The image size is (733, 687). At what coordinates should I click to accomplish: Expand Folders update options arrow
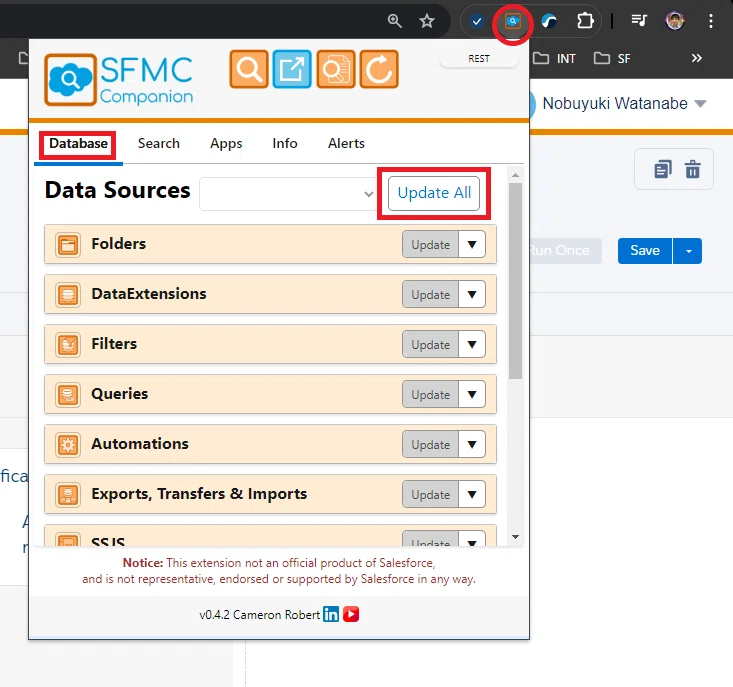pos(472,244)
